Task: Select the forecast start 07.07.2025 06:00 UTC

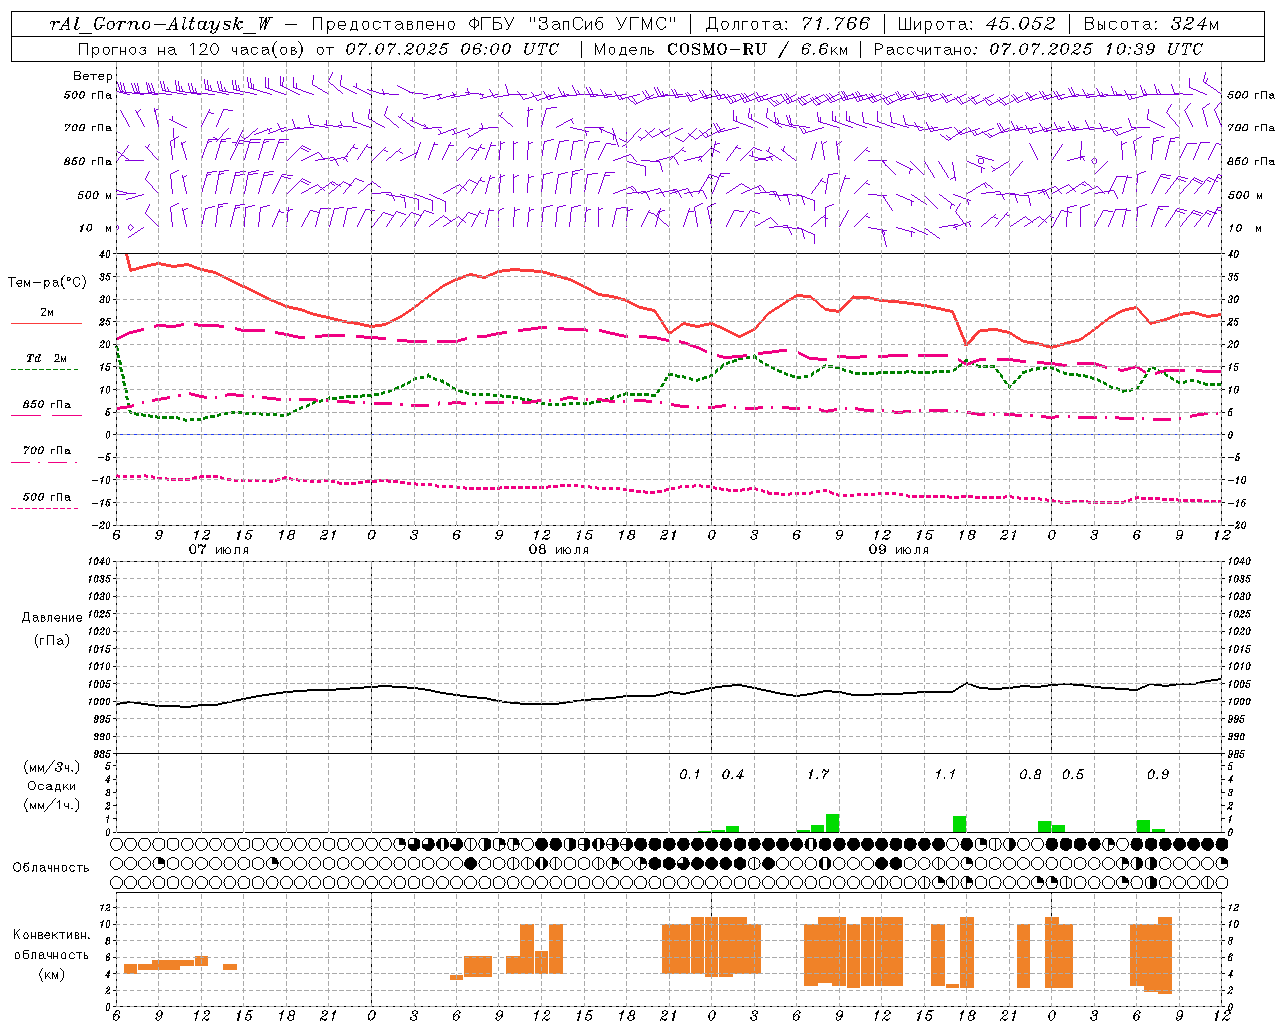Action: coord(452,49)
